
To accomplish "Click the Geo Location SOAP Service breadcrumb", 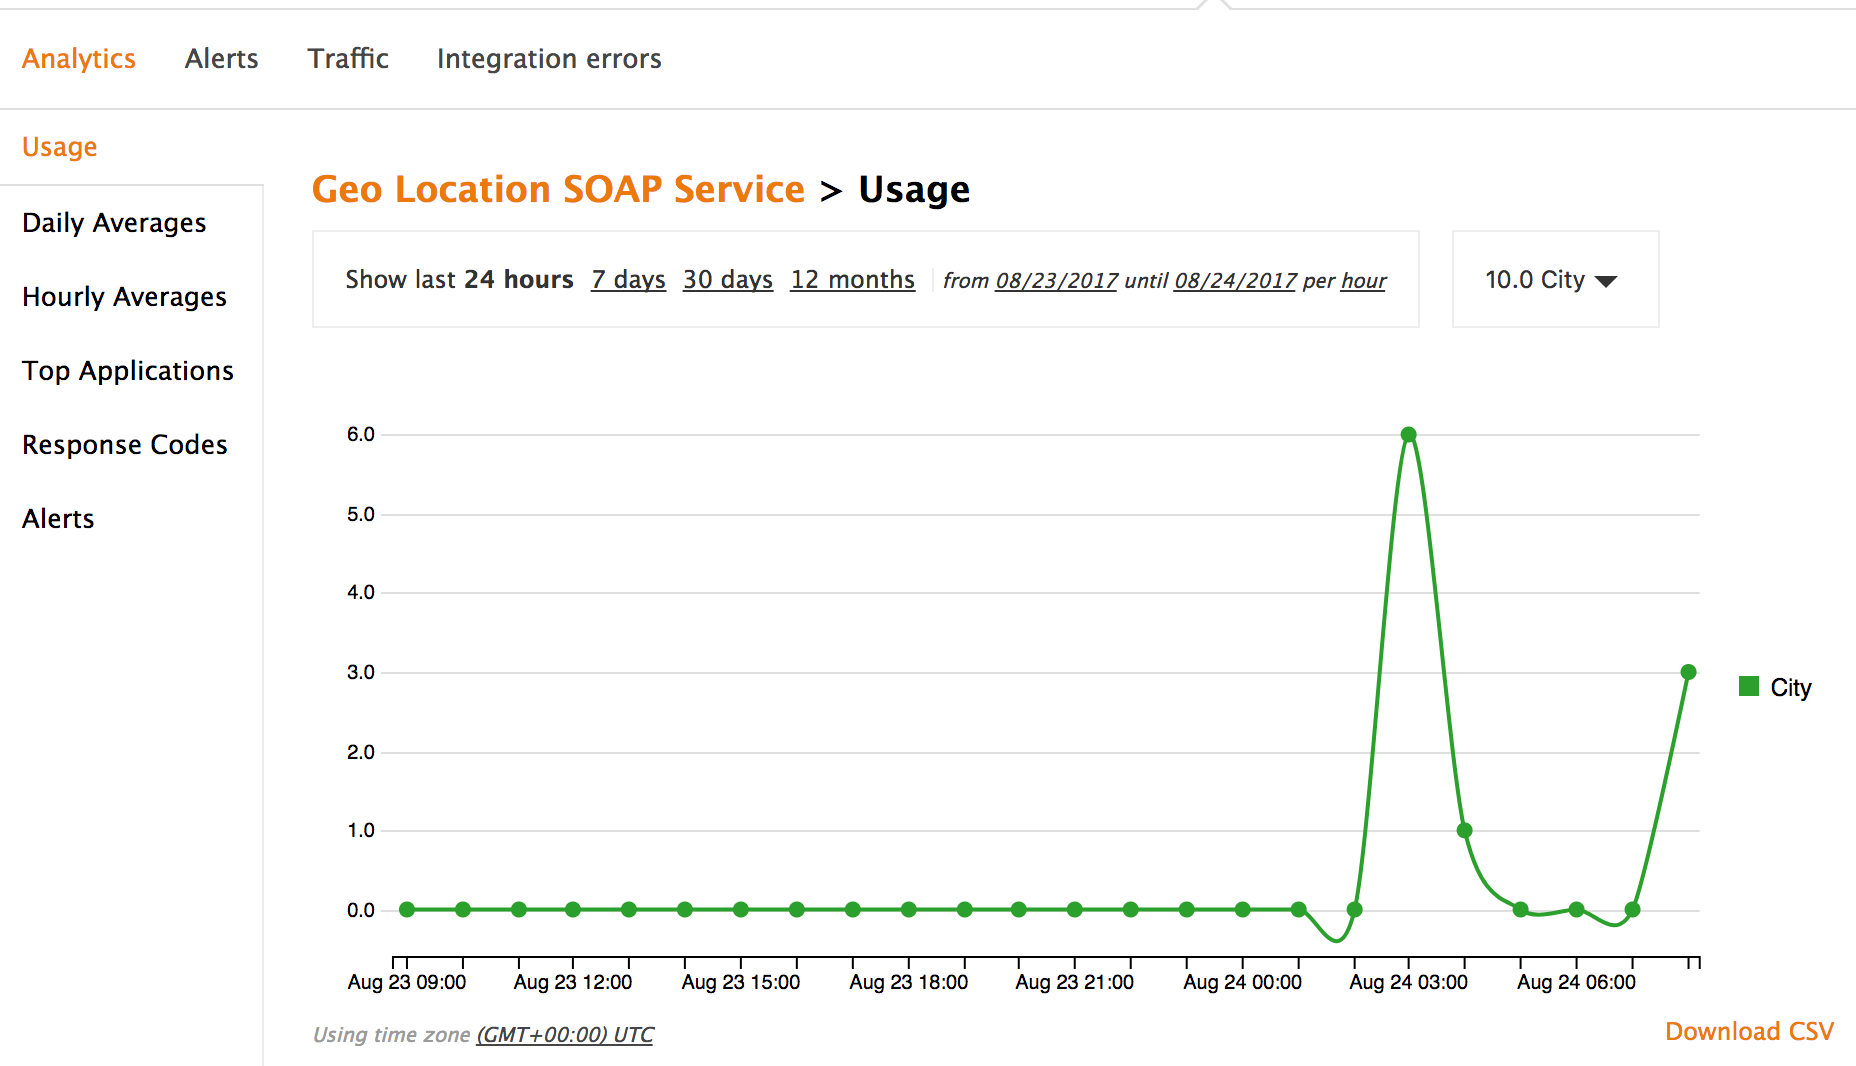I will point(558,190).
